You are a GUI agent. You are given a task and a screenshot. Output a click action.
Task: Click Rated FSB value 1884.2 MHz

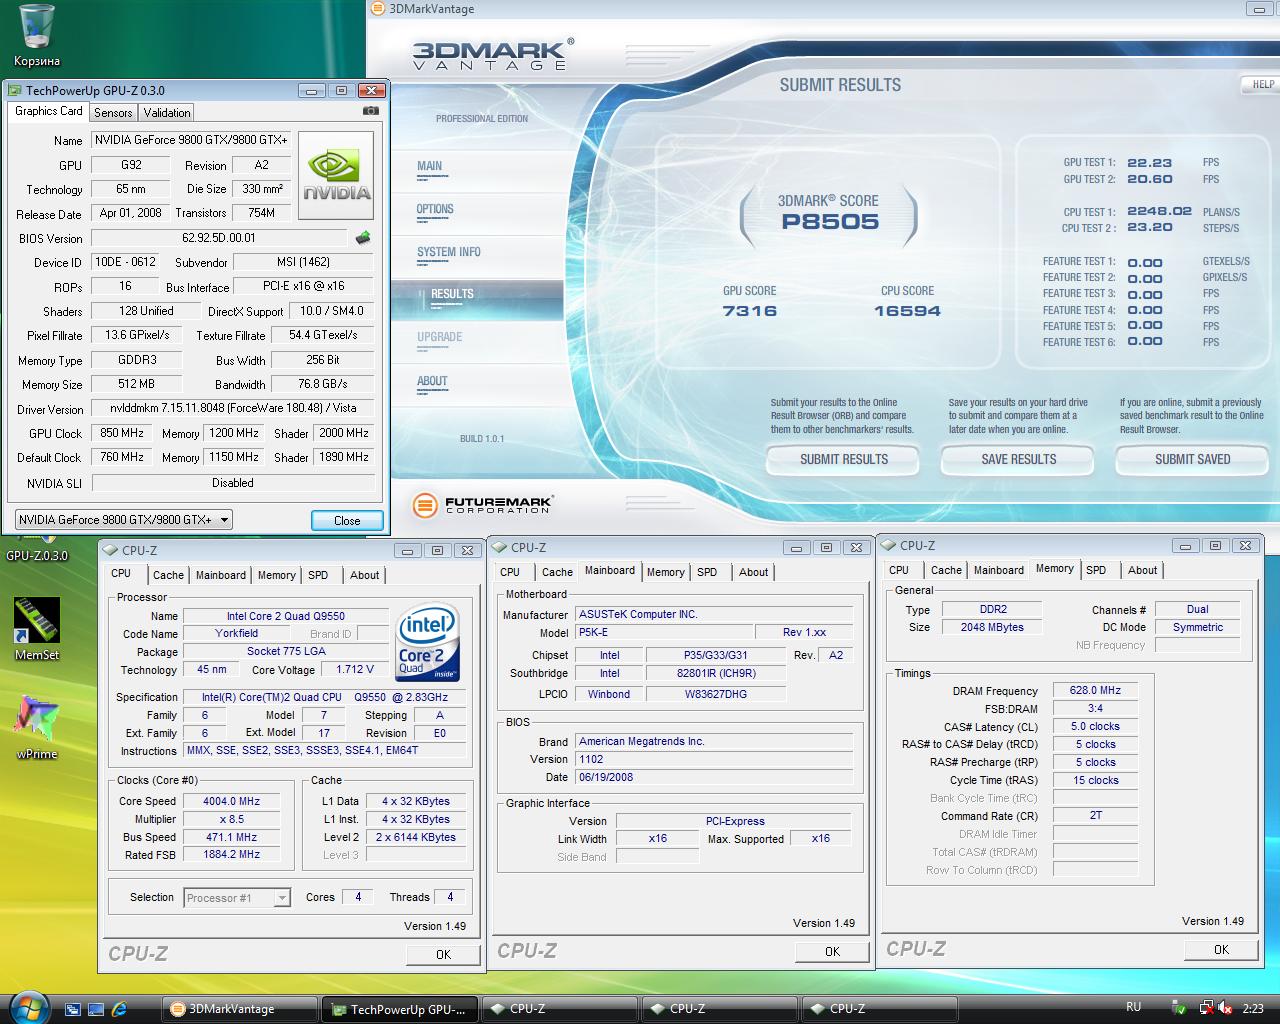[231, 855]
